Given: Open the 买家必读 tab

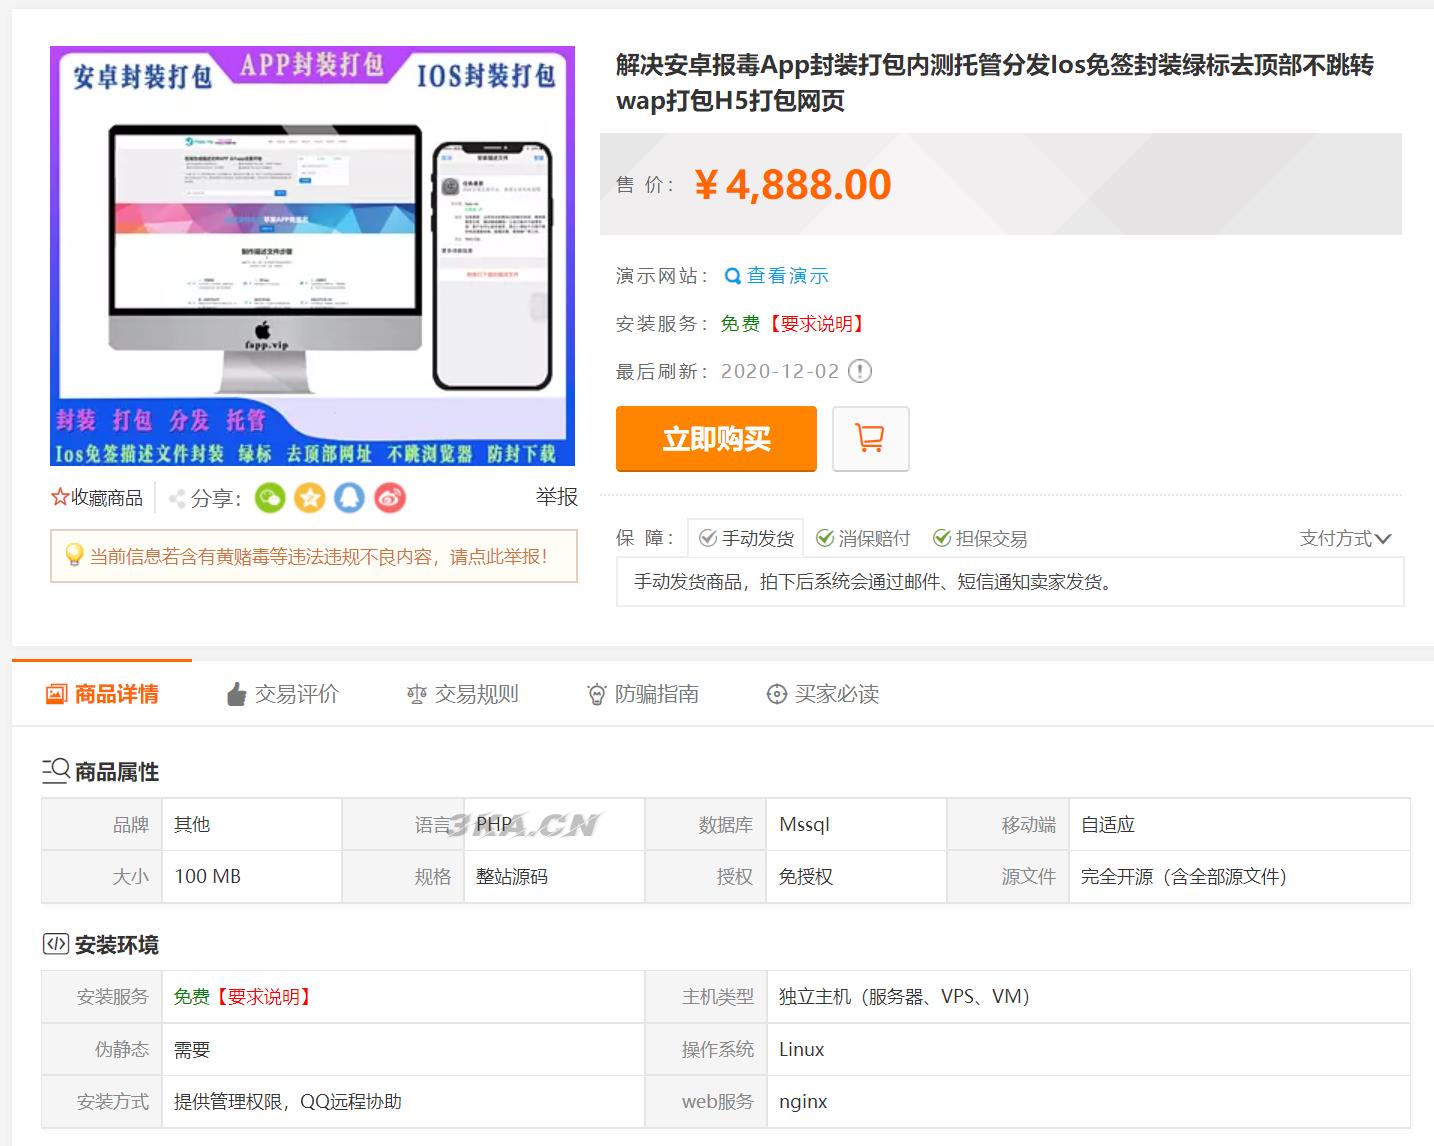Looking at the screenshot, I should [822, 693].
